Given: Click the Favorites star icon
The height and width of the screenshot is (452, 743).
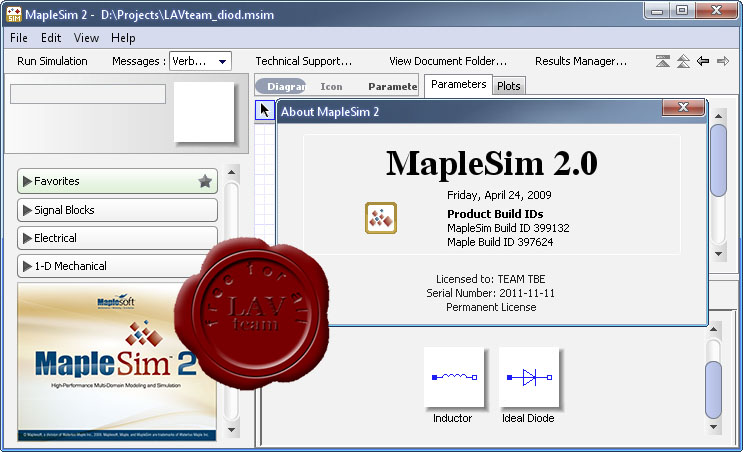Looking at the screenshot, I should point(205,181).
